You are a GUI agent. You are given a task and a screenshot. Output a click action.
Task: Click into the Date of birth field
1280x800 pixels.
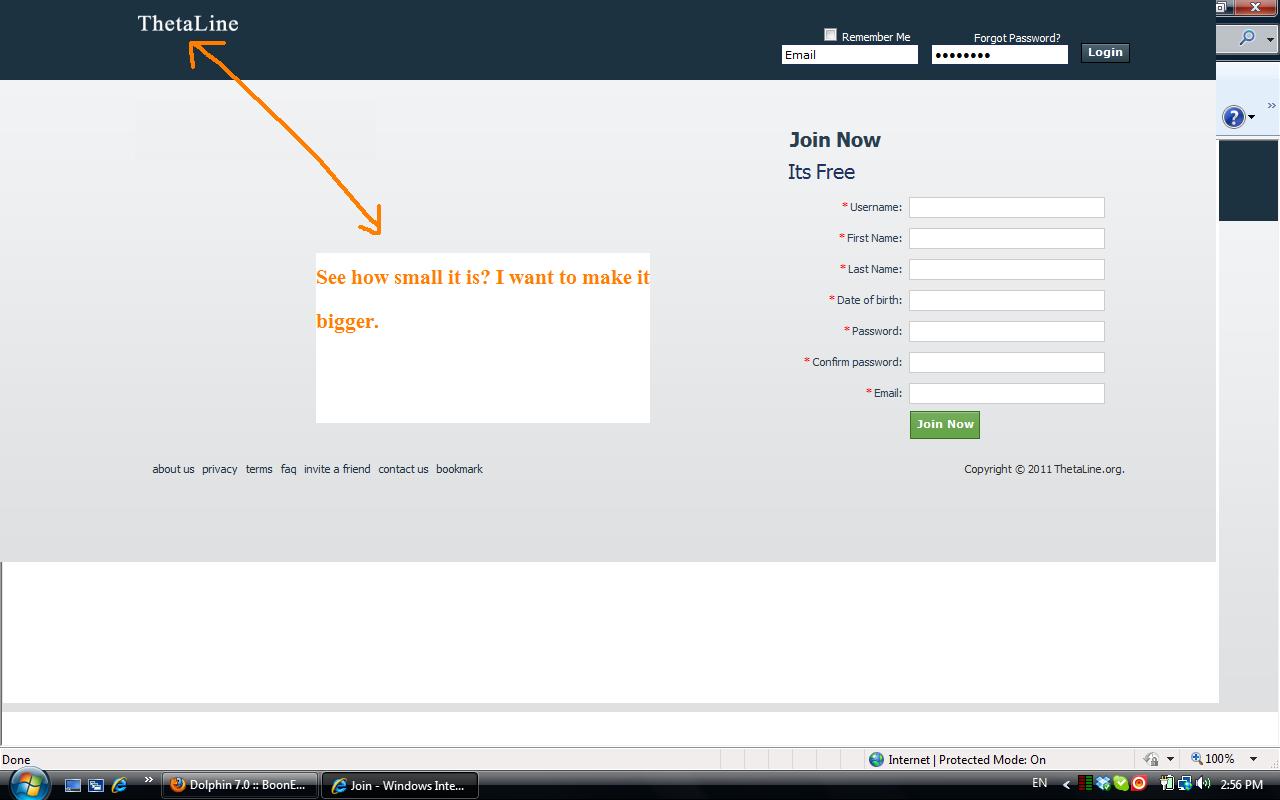pyautogui.click(x=1007, y=300)
